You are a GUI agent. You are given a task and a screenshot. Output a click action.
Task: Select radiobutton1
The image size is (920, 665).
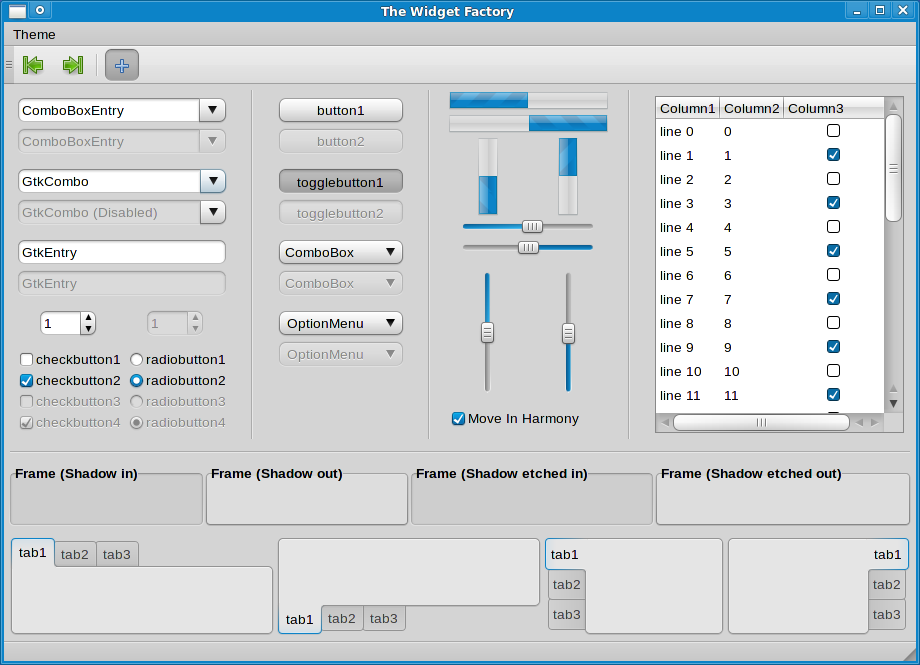point(136,359)
